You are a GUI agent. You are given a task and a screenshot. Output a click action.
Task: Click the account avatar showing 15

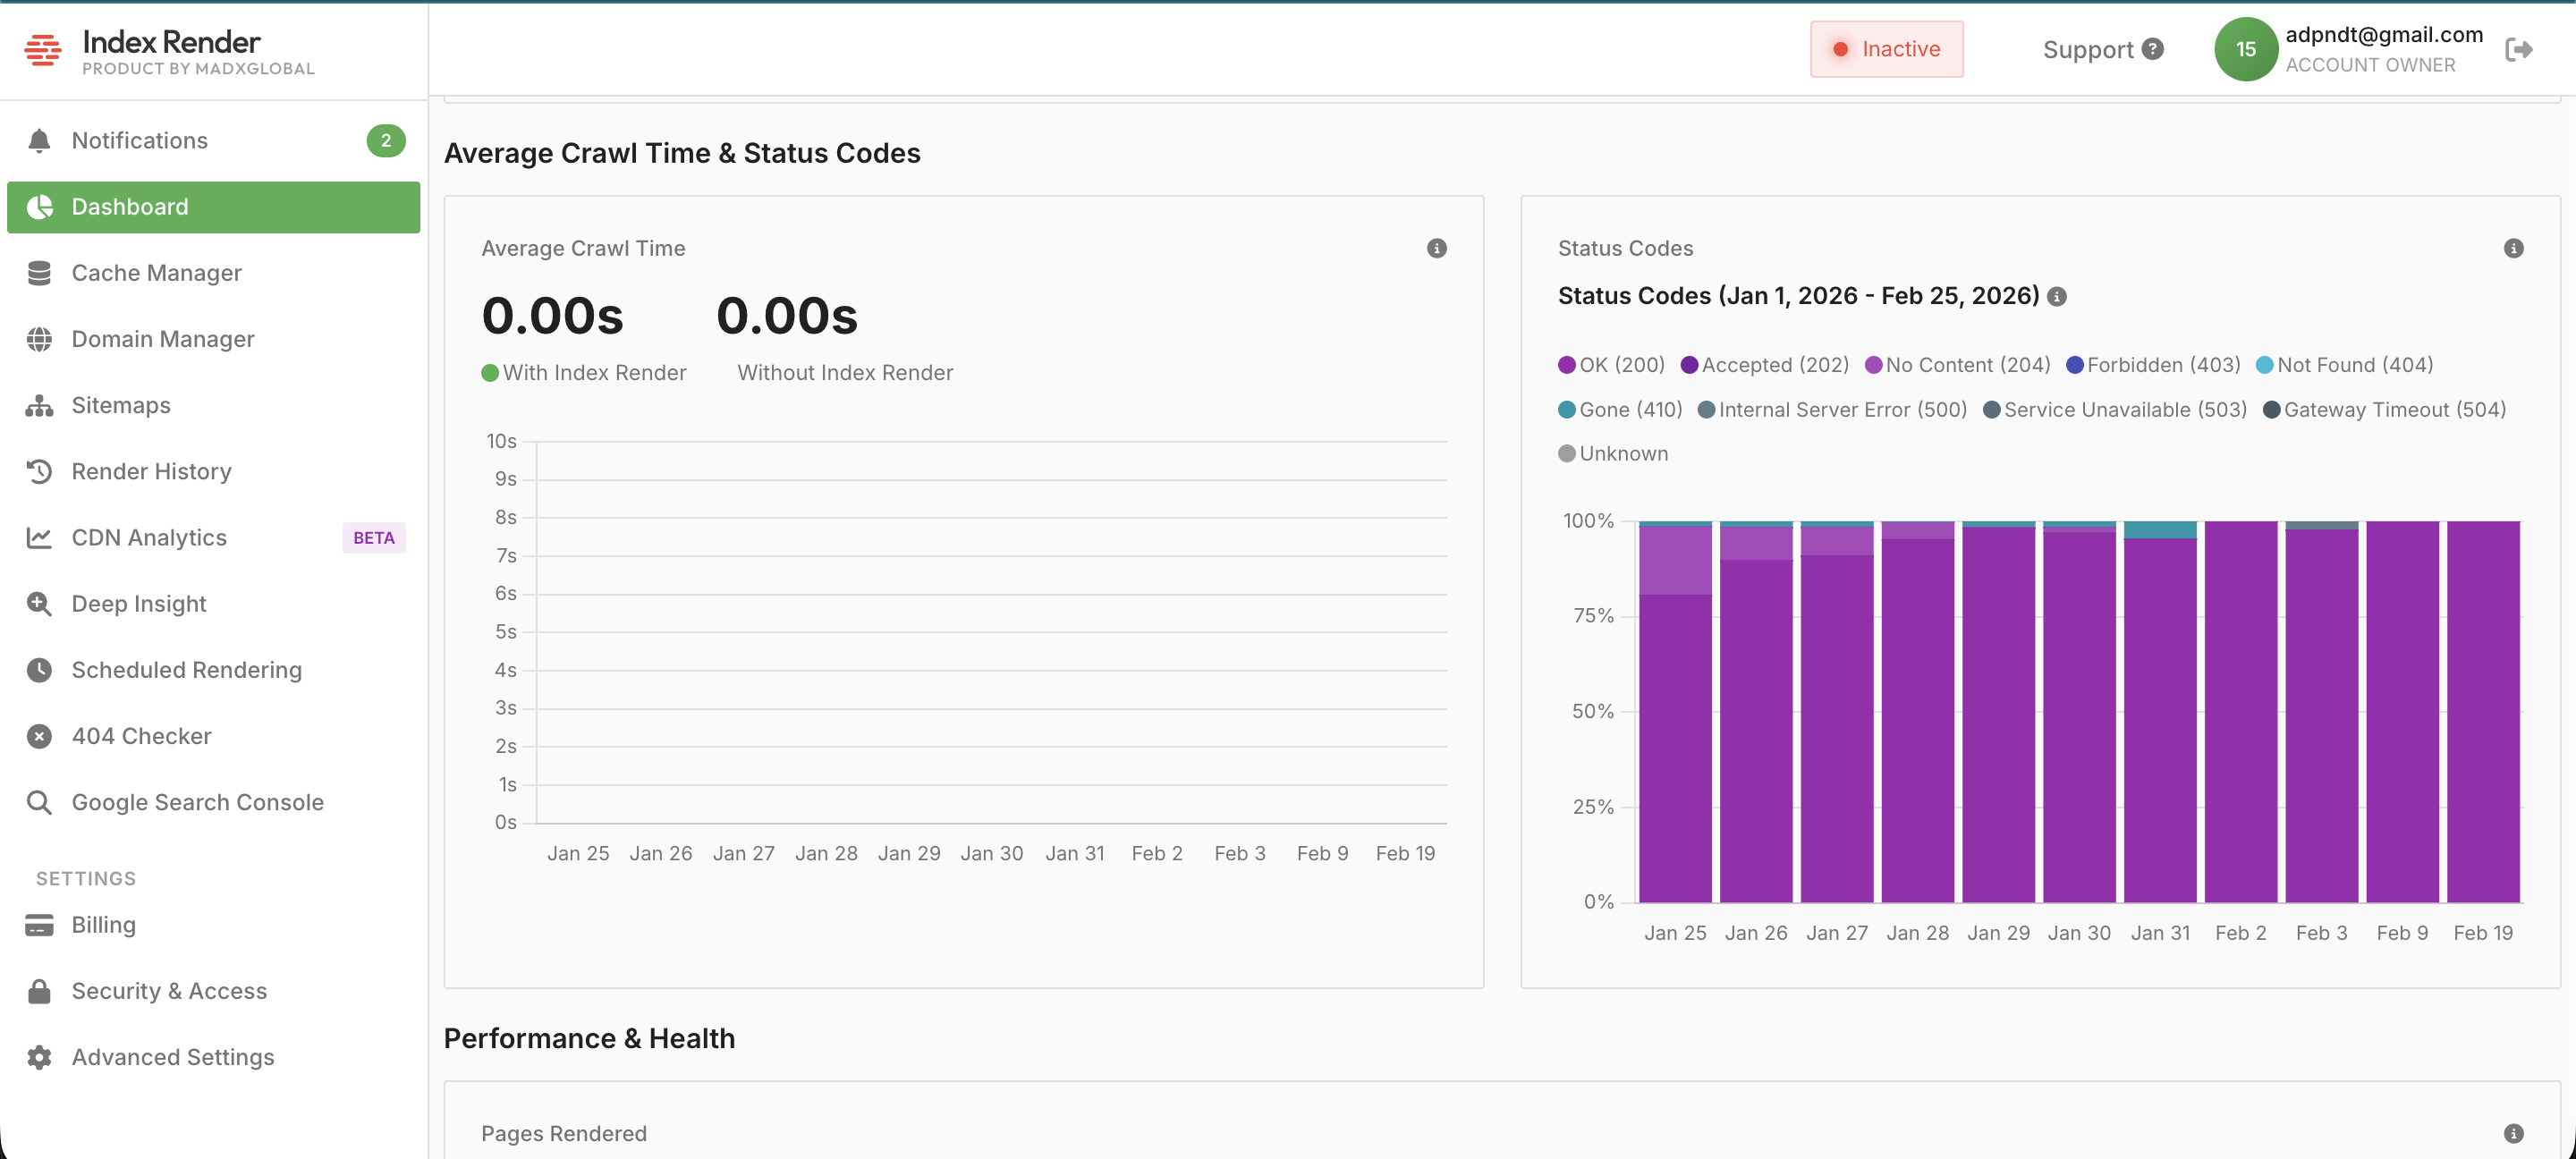pyautogui.click(x=2246, y=48)
